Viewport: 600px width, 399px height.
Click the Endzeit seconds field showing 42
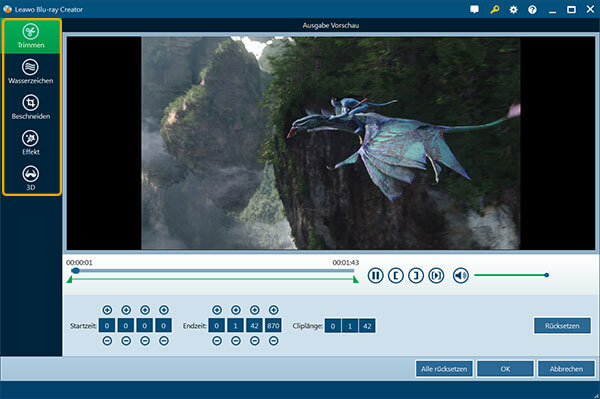[x=254, y=326]
